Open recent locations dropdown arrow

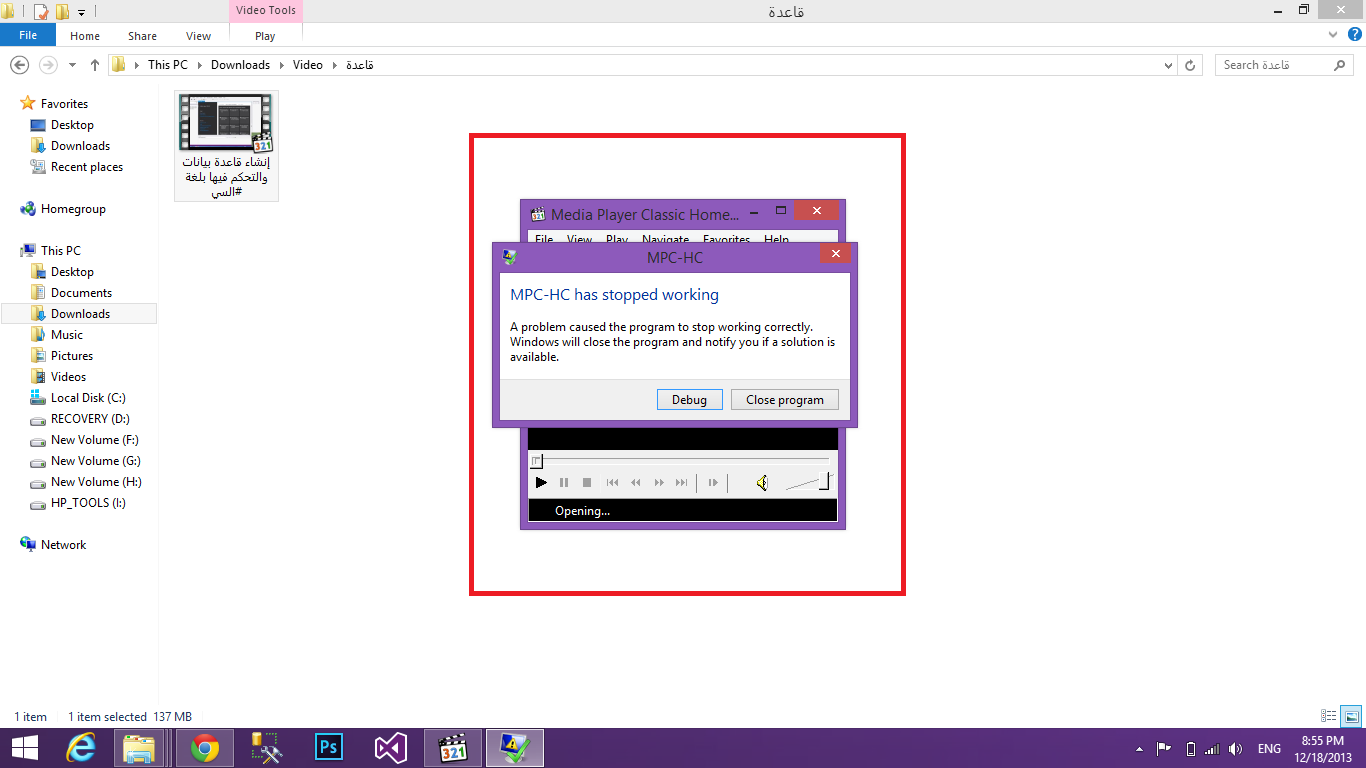[72, 65]
